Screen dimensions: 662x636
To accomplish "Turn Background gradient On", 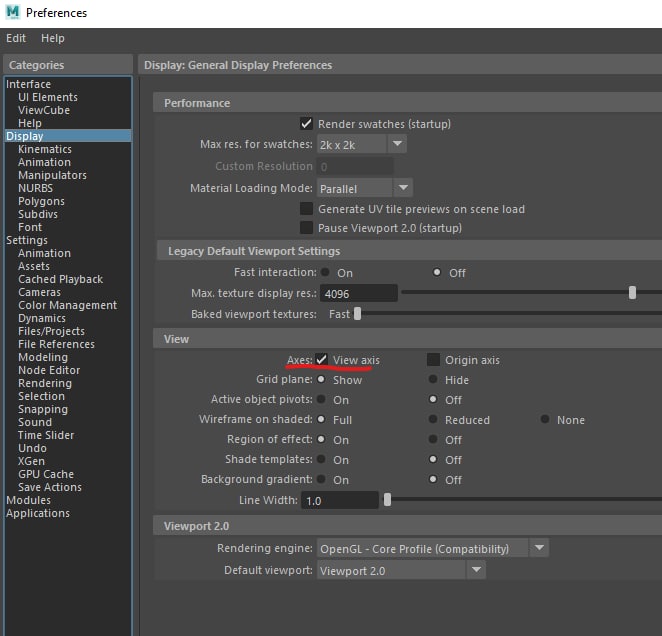I will coord(321,479).
